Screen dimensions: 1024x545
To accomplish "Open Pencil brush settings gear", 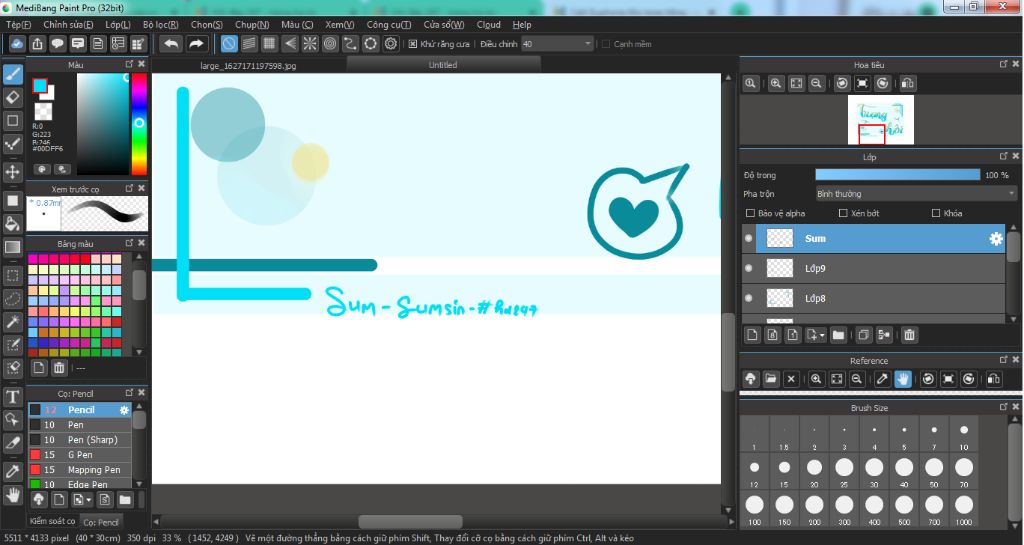I will [124, 410].
